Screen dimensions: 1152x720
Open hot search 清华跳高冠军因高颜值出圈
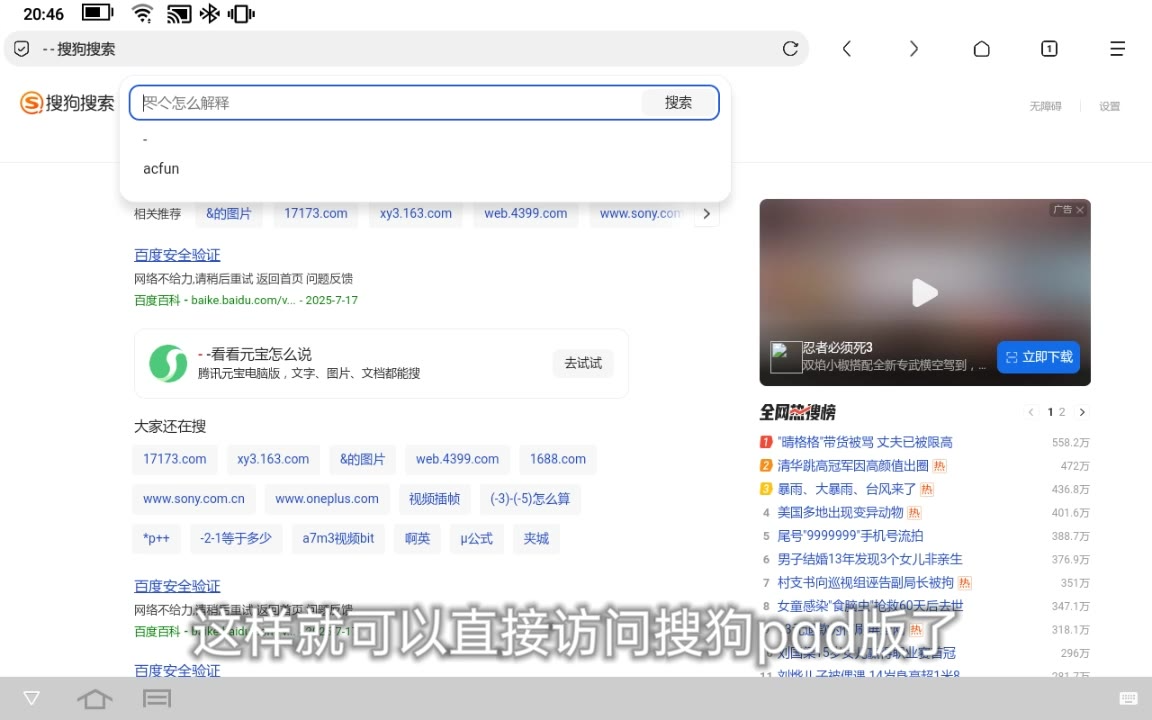853,466
